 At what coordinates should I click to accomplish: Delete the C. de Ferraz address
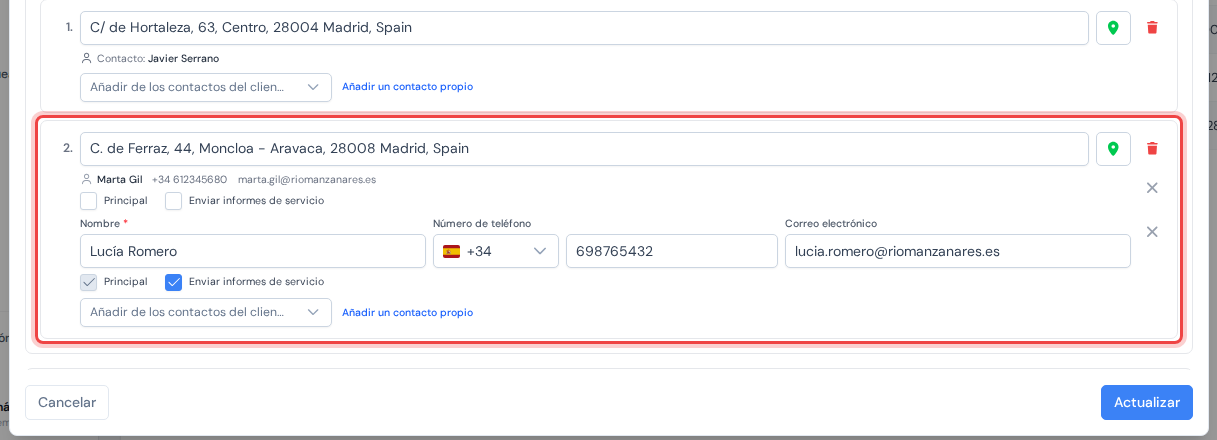point(1152,149)
